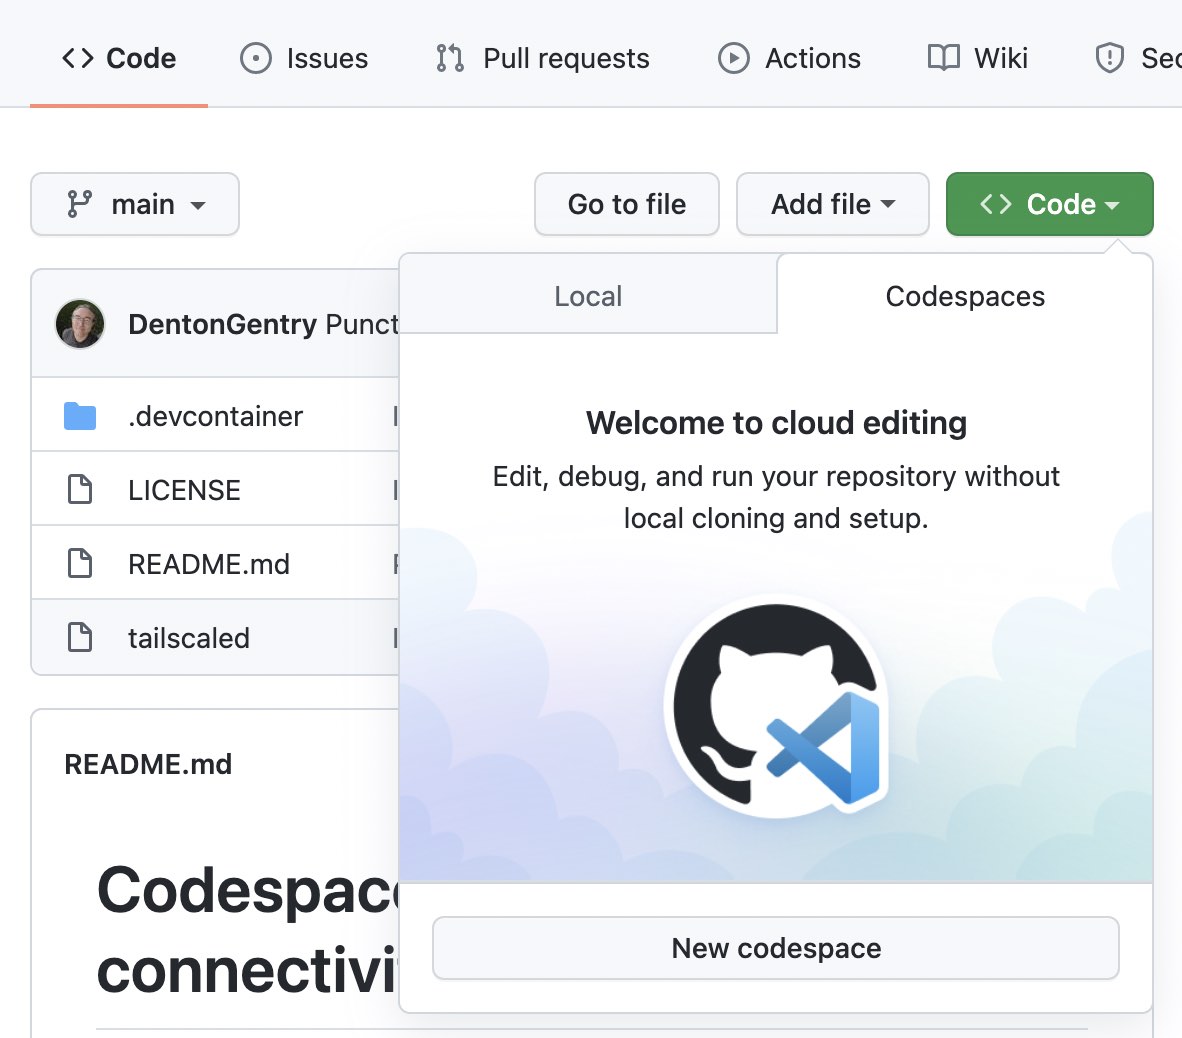Open the Pull requests tab
This screenshot has height=1038, width=1182.
pyautogui.click(x=542, y=58)
